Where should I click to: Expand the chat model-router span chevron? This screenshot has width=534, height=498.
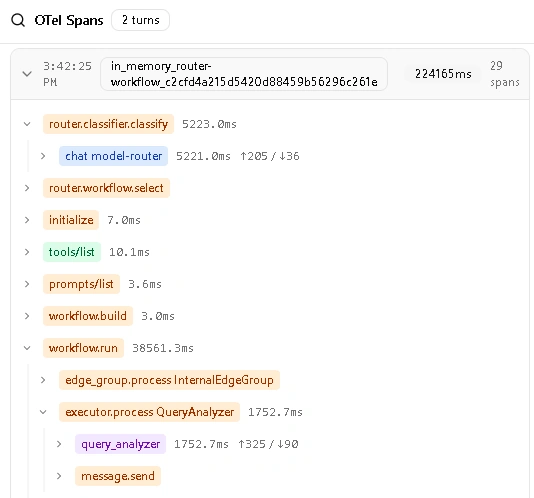click(43, 156)
